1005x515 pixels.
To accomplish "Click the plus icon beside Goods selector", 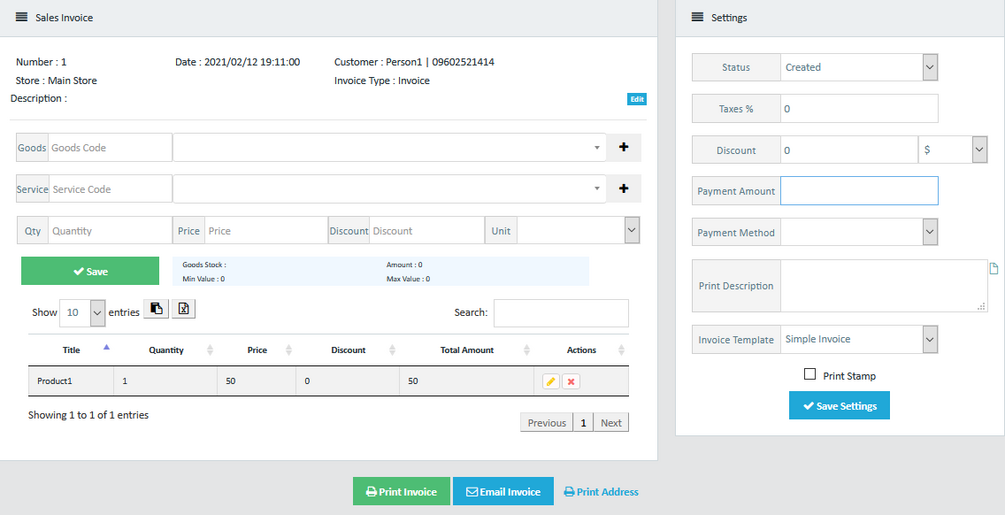I will [x=624, y=147].
